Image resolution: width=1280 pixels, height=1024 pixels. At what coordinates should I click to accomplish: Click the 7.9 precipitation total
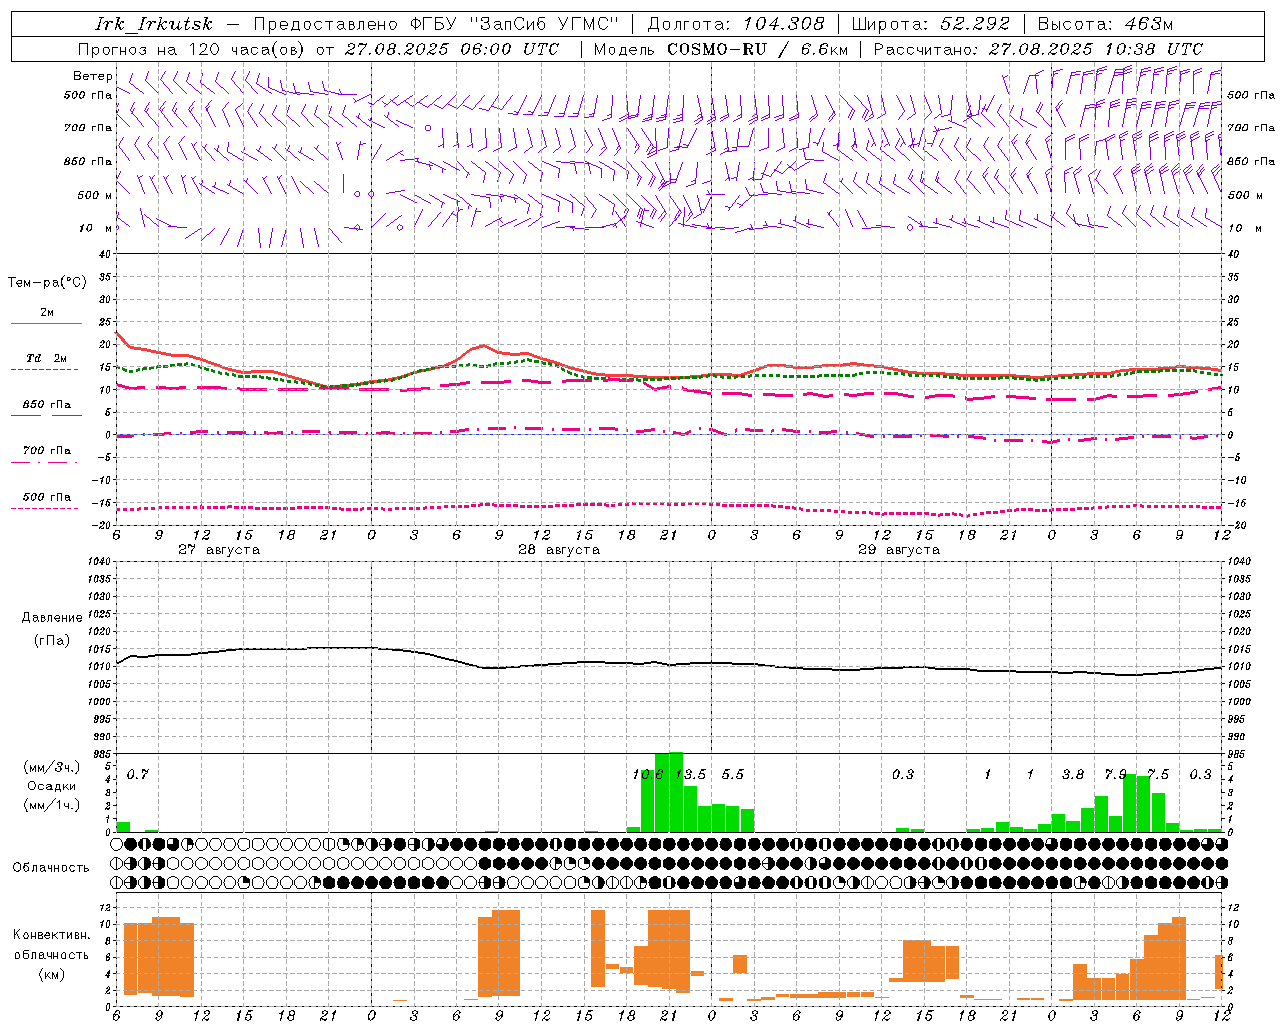(x=1115, y=775)
